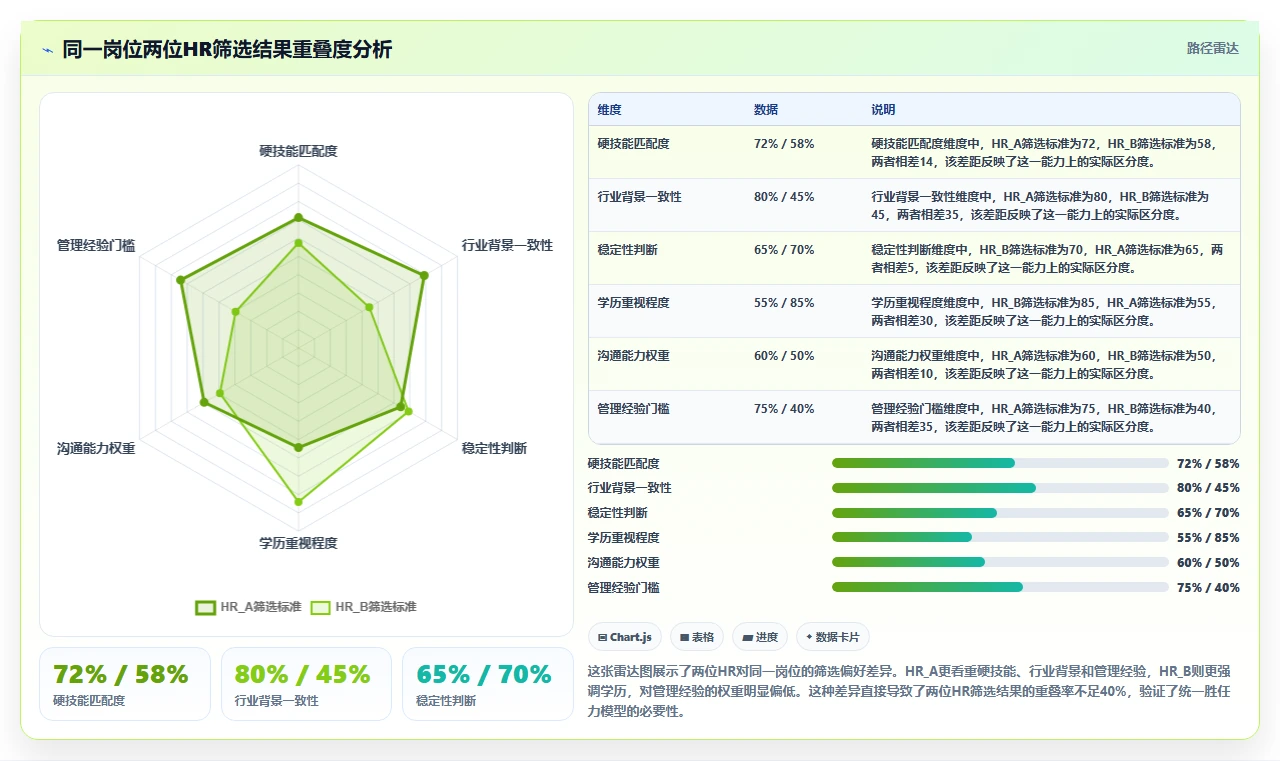This screenshot has width=1280, height=761.
Task: Click radar axis label 学历重视程度
Action: 298,543
